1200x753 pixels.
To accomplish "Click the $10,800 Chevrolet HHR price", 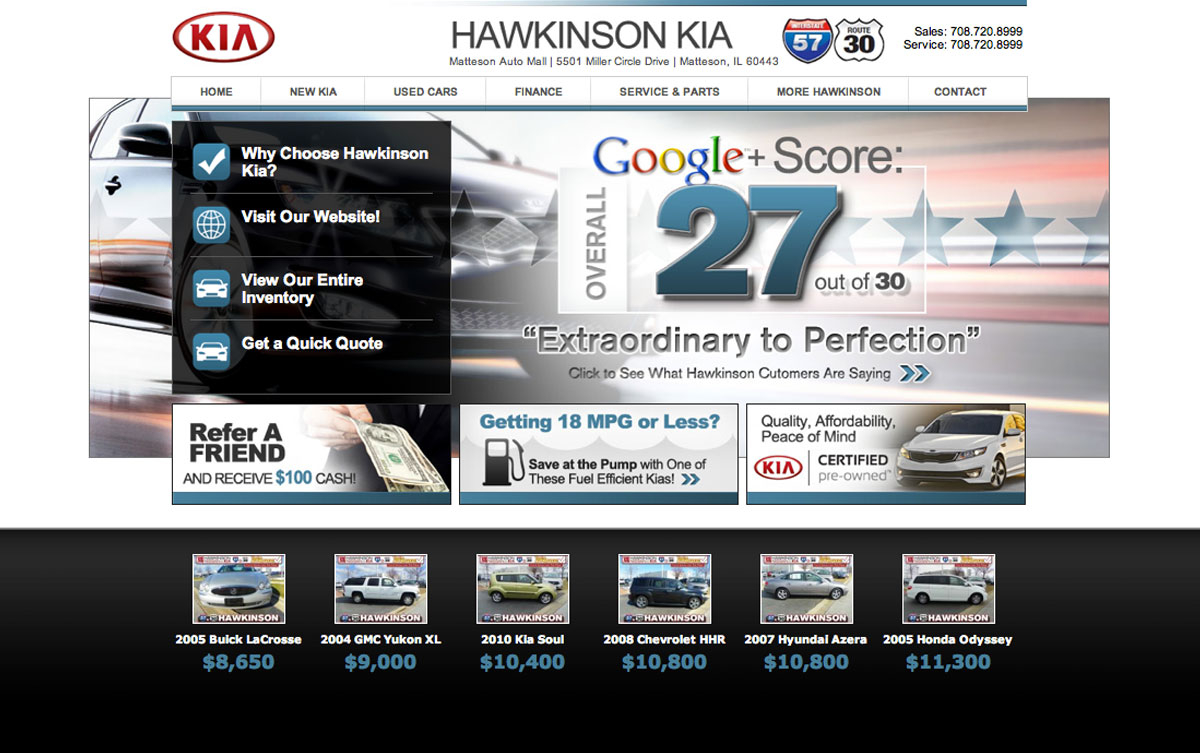I will [x=664, y=662].
